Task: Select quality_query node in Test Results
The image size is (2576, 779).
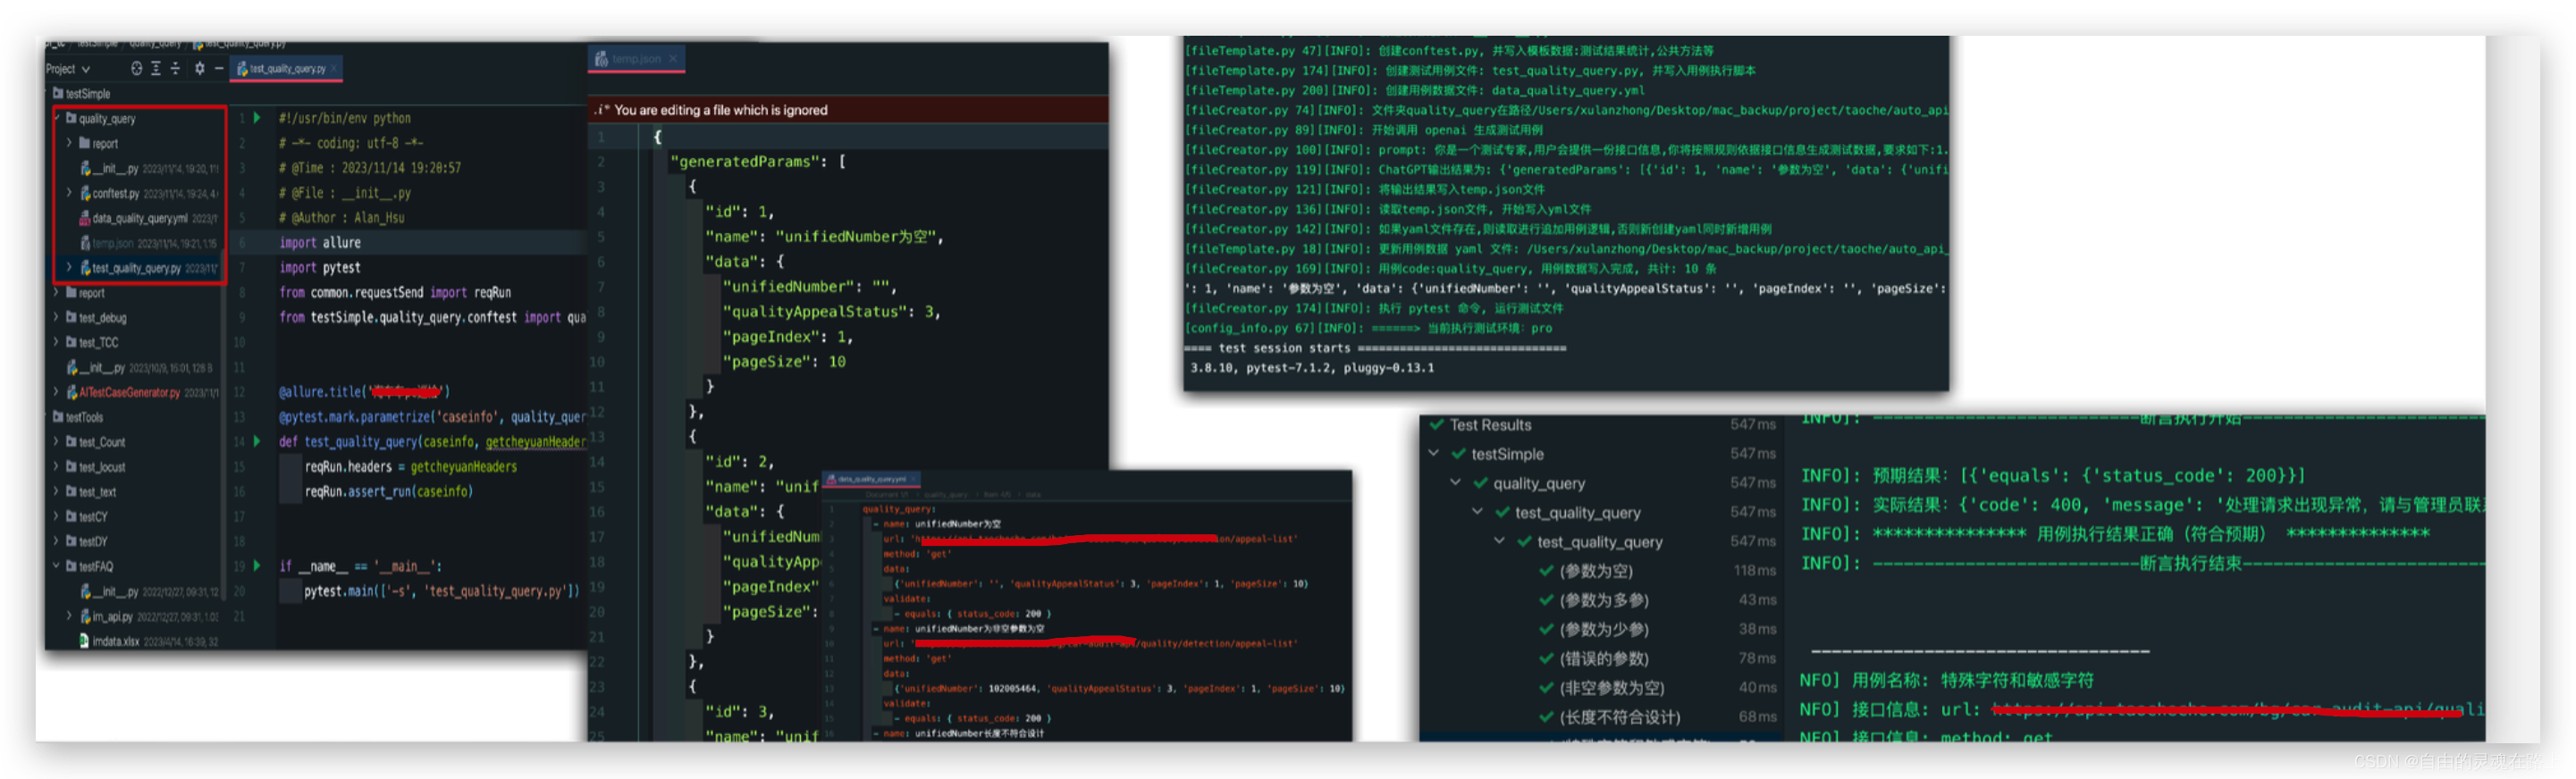Action: point(1538,484)
